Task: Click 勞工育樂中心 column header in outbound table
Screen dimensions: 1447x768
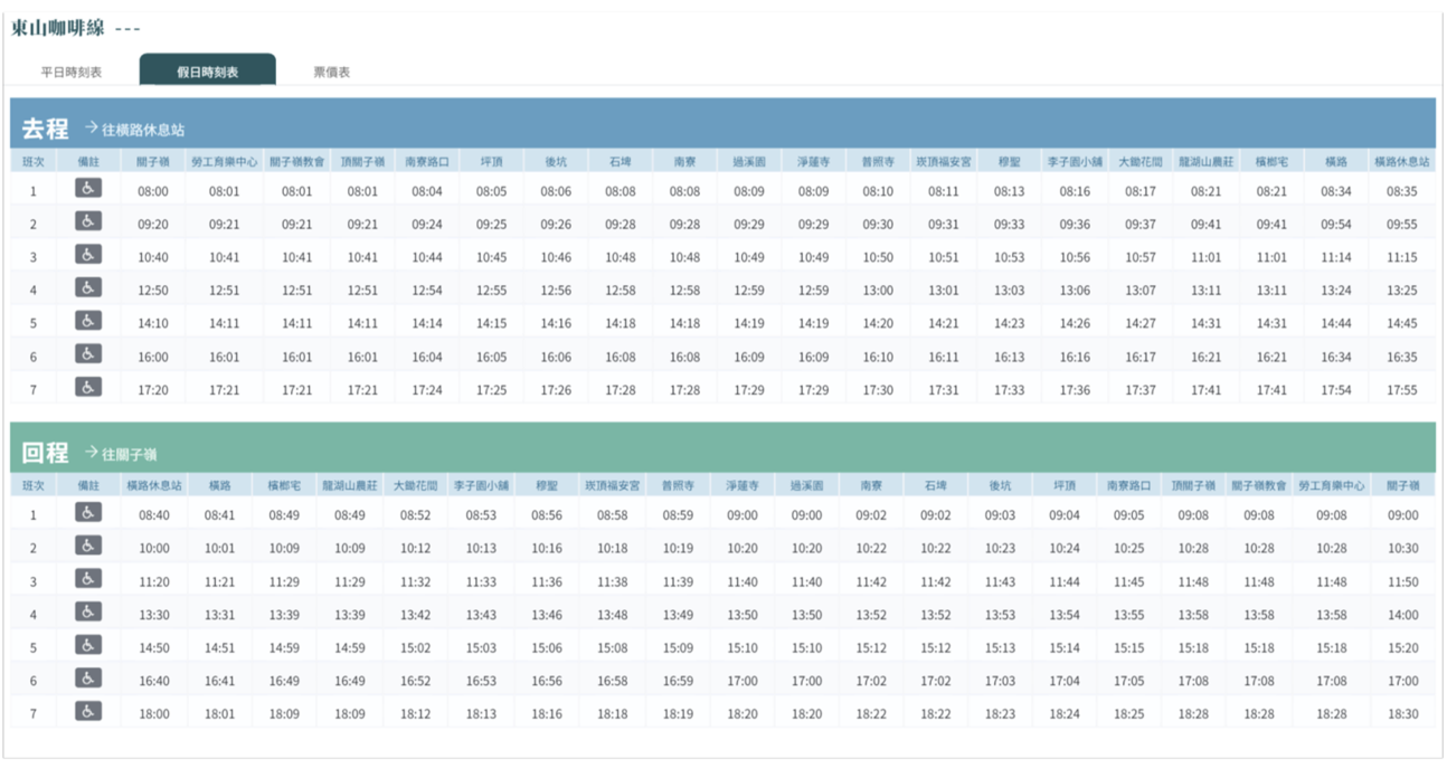Action: [x=225, y=161]
